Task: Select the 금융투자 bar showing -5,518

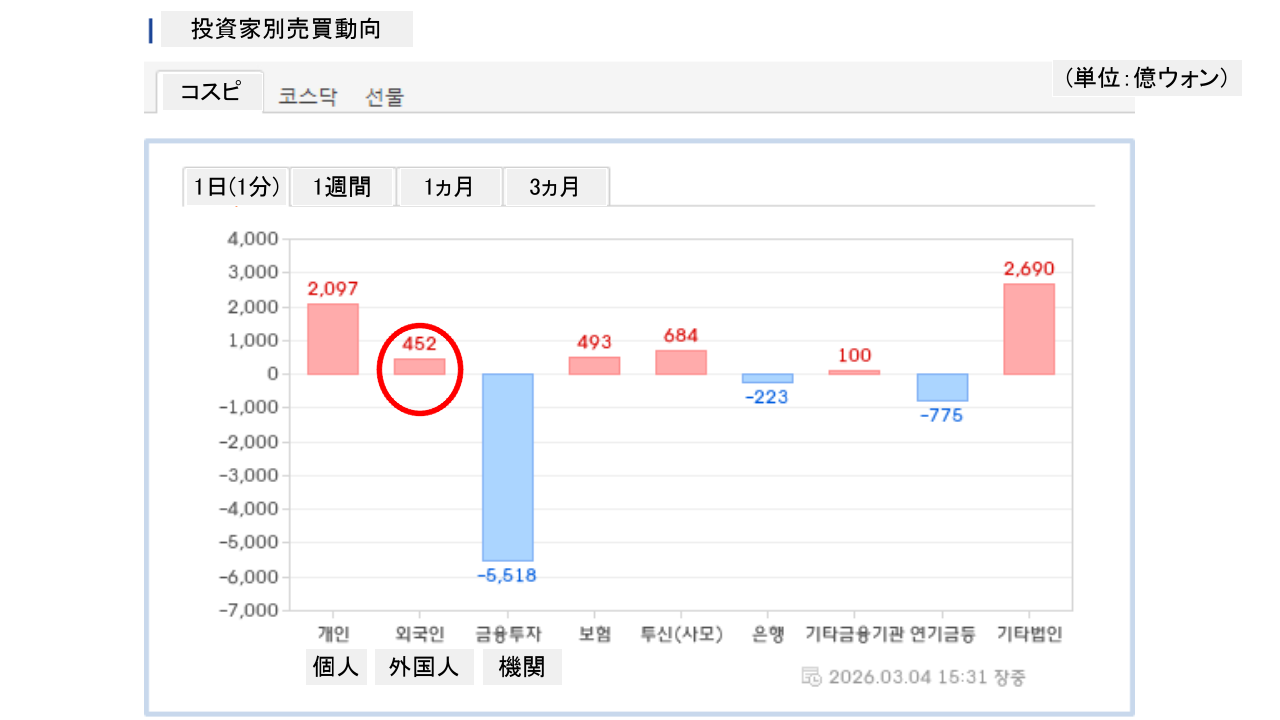Action: click(508, 466)
